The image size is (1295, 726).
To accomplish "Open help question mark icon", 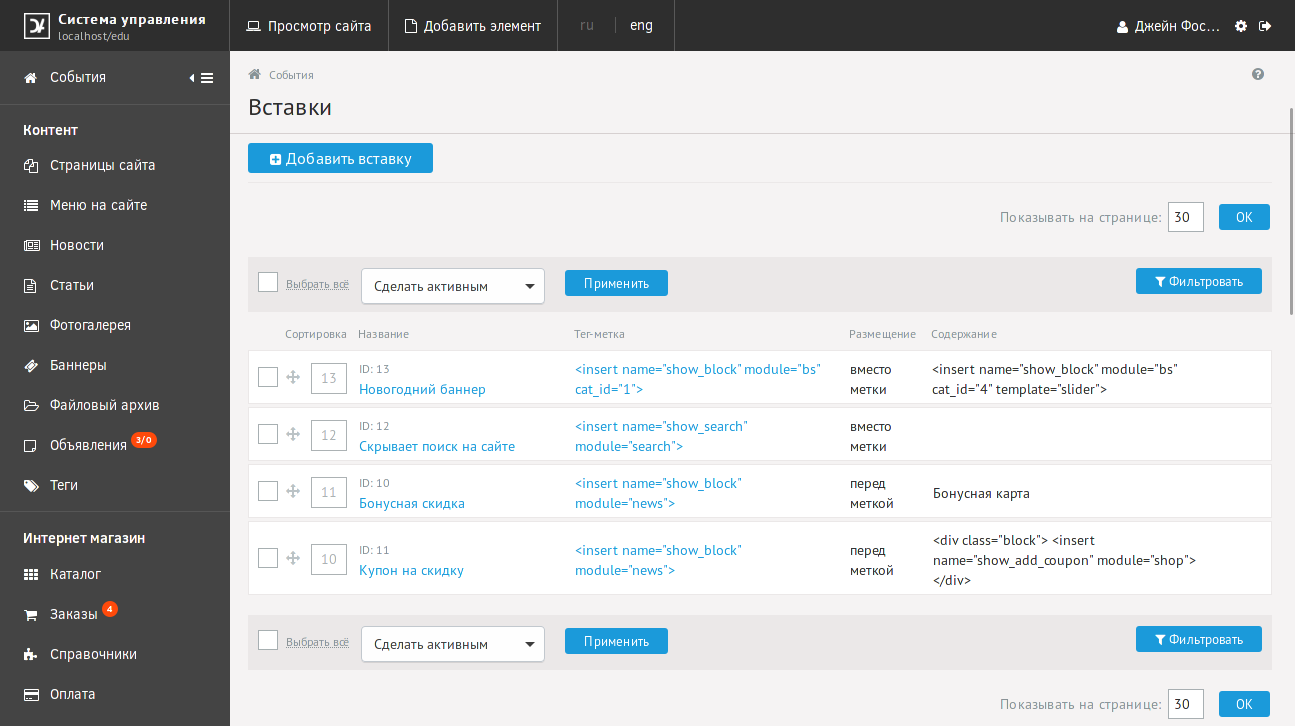I will [x=1258, y=74].
